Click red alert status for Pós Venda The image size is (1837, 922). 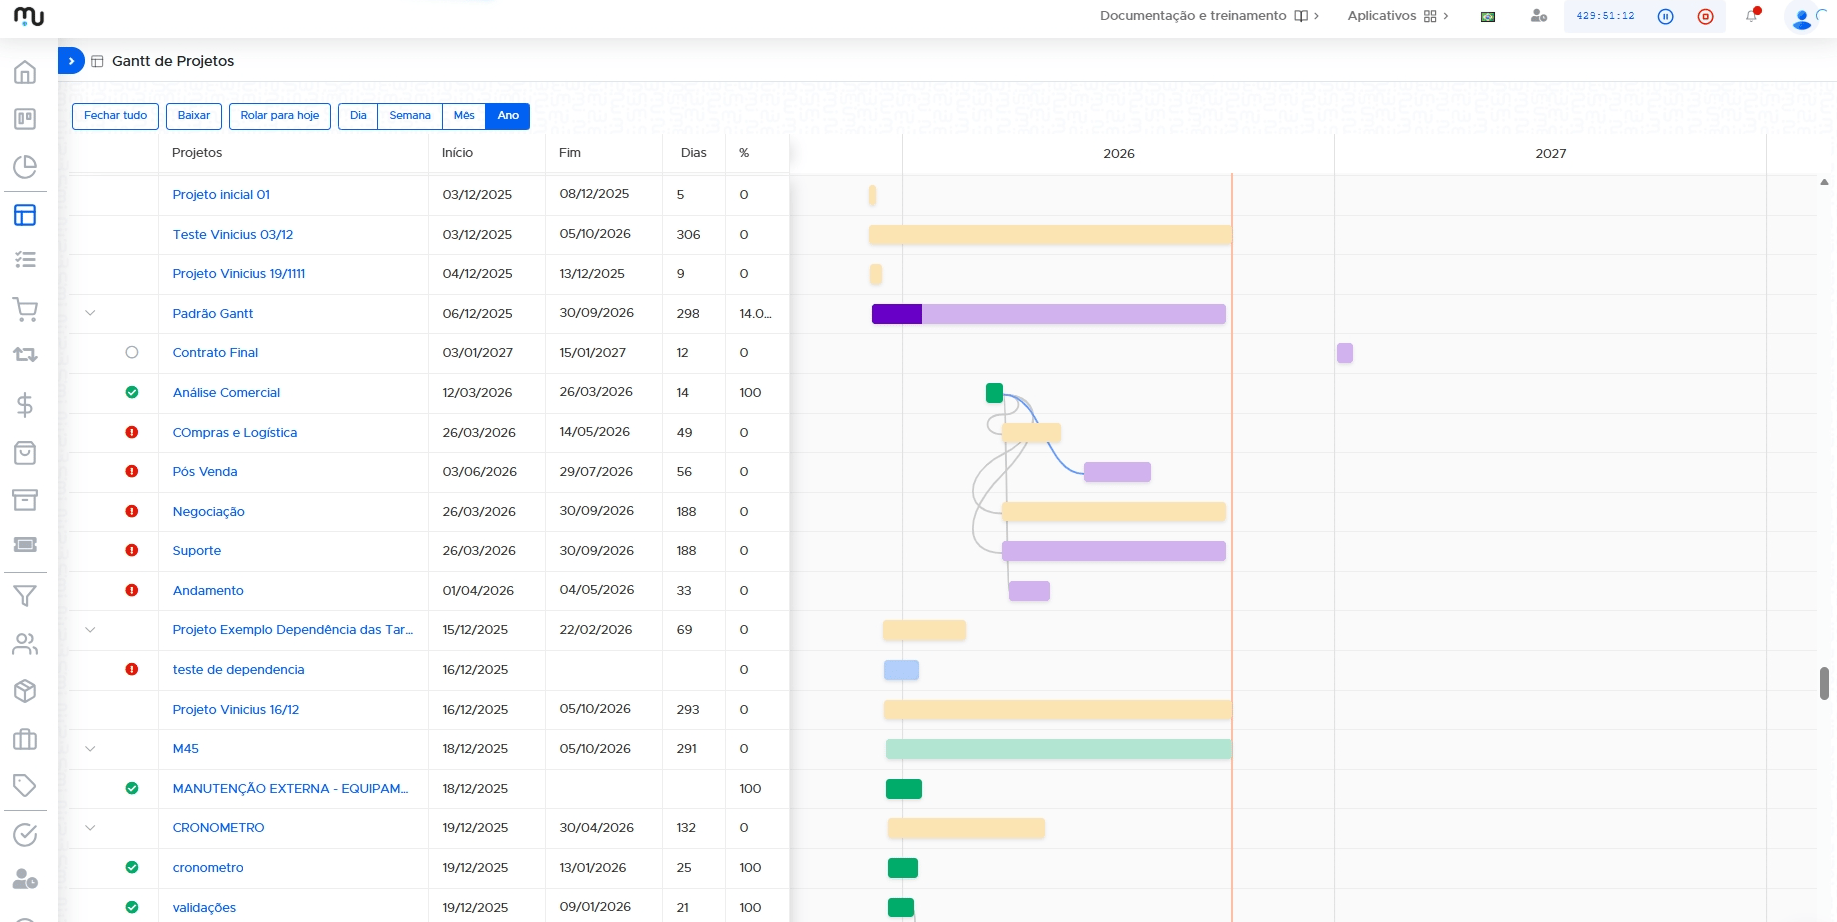(132, 471)
